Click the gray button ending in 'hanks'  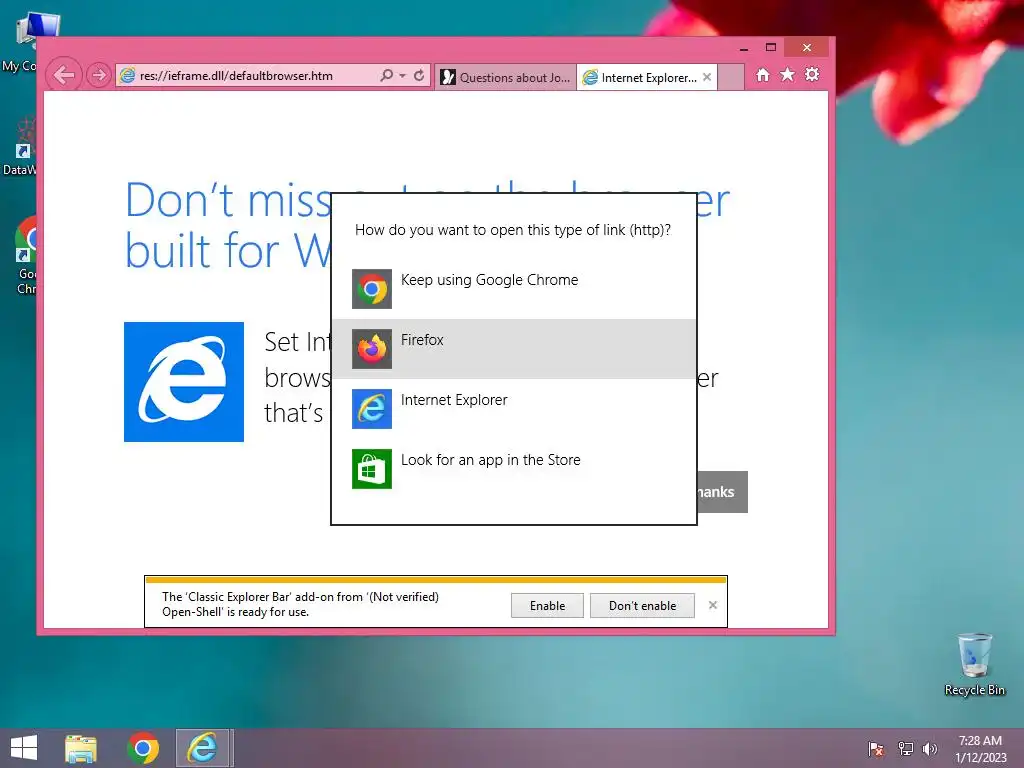722,492
